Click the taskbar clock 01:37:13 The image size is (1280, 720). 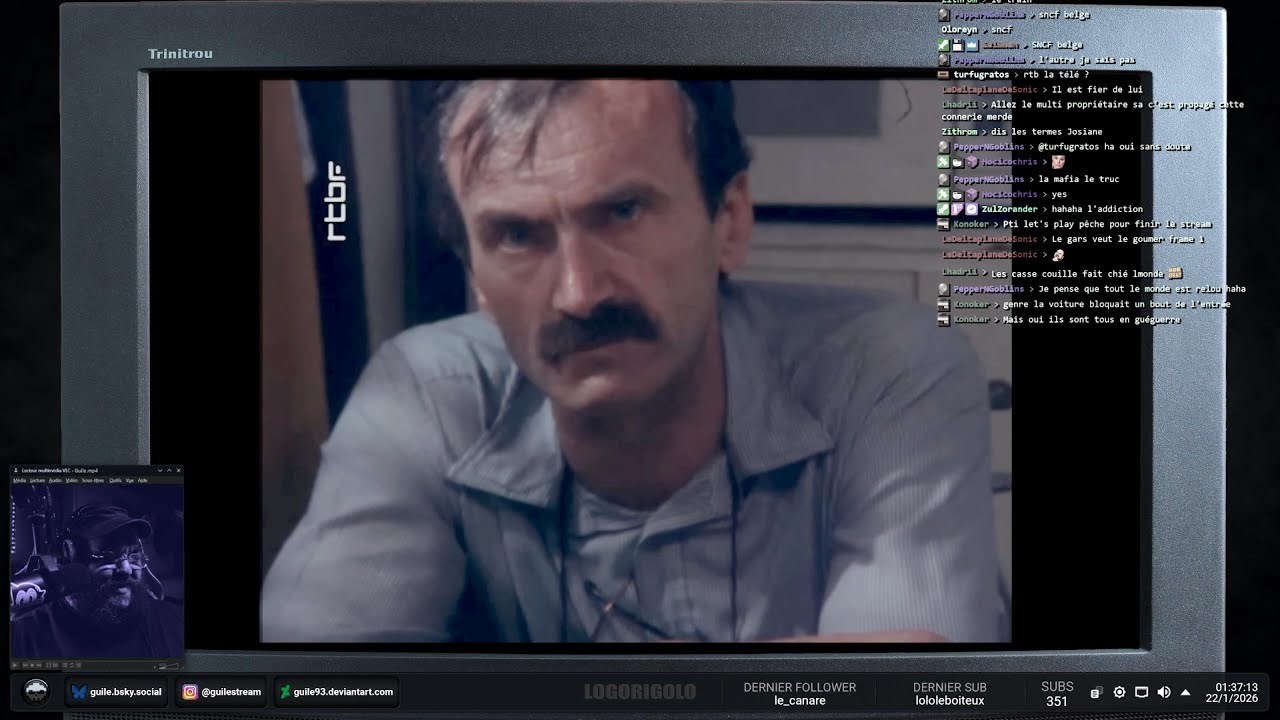[1236, 687]
